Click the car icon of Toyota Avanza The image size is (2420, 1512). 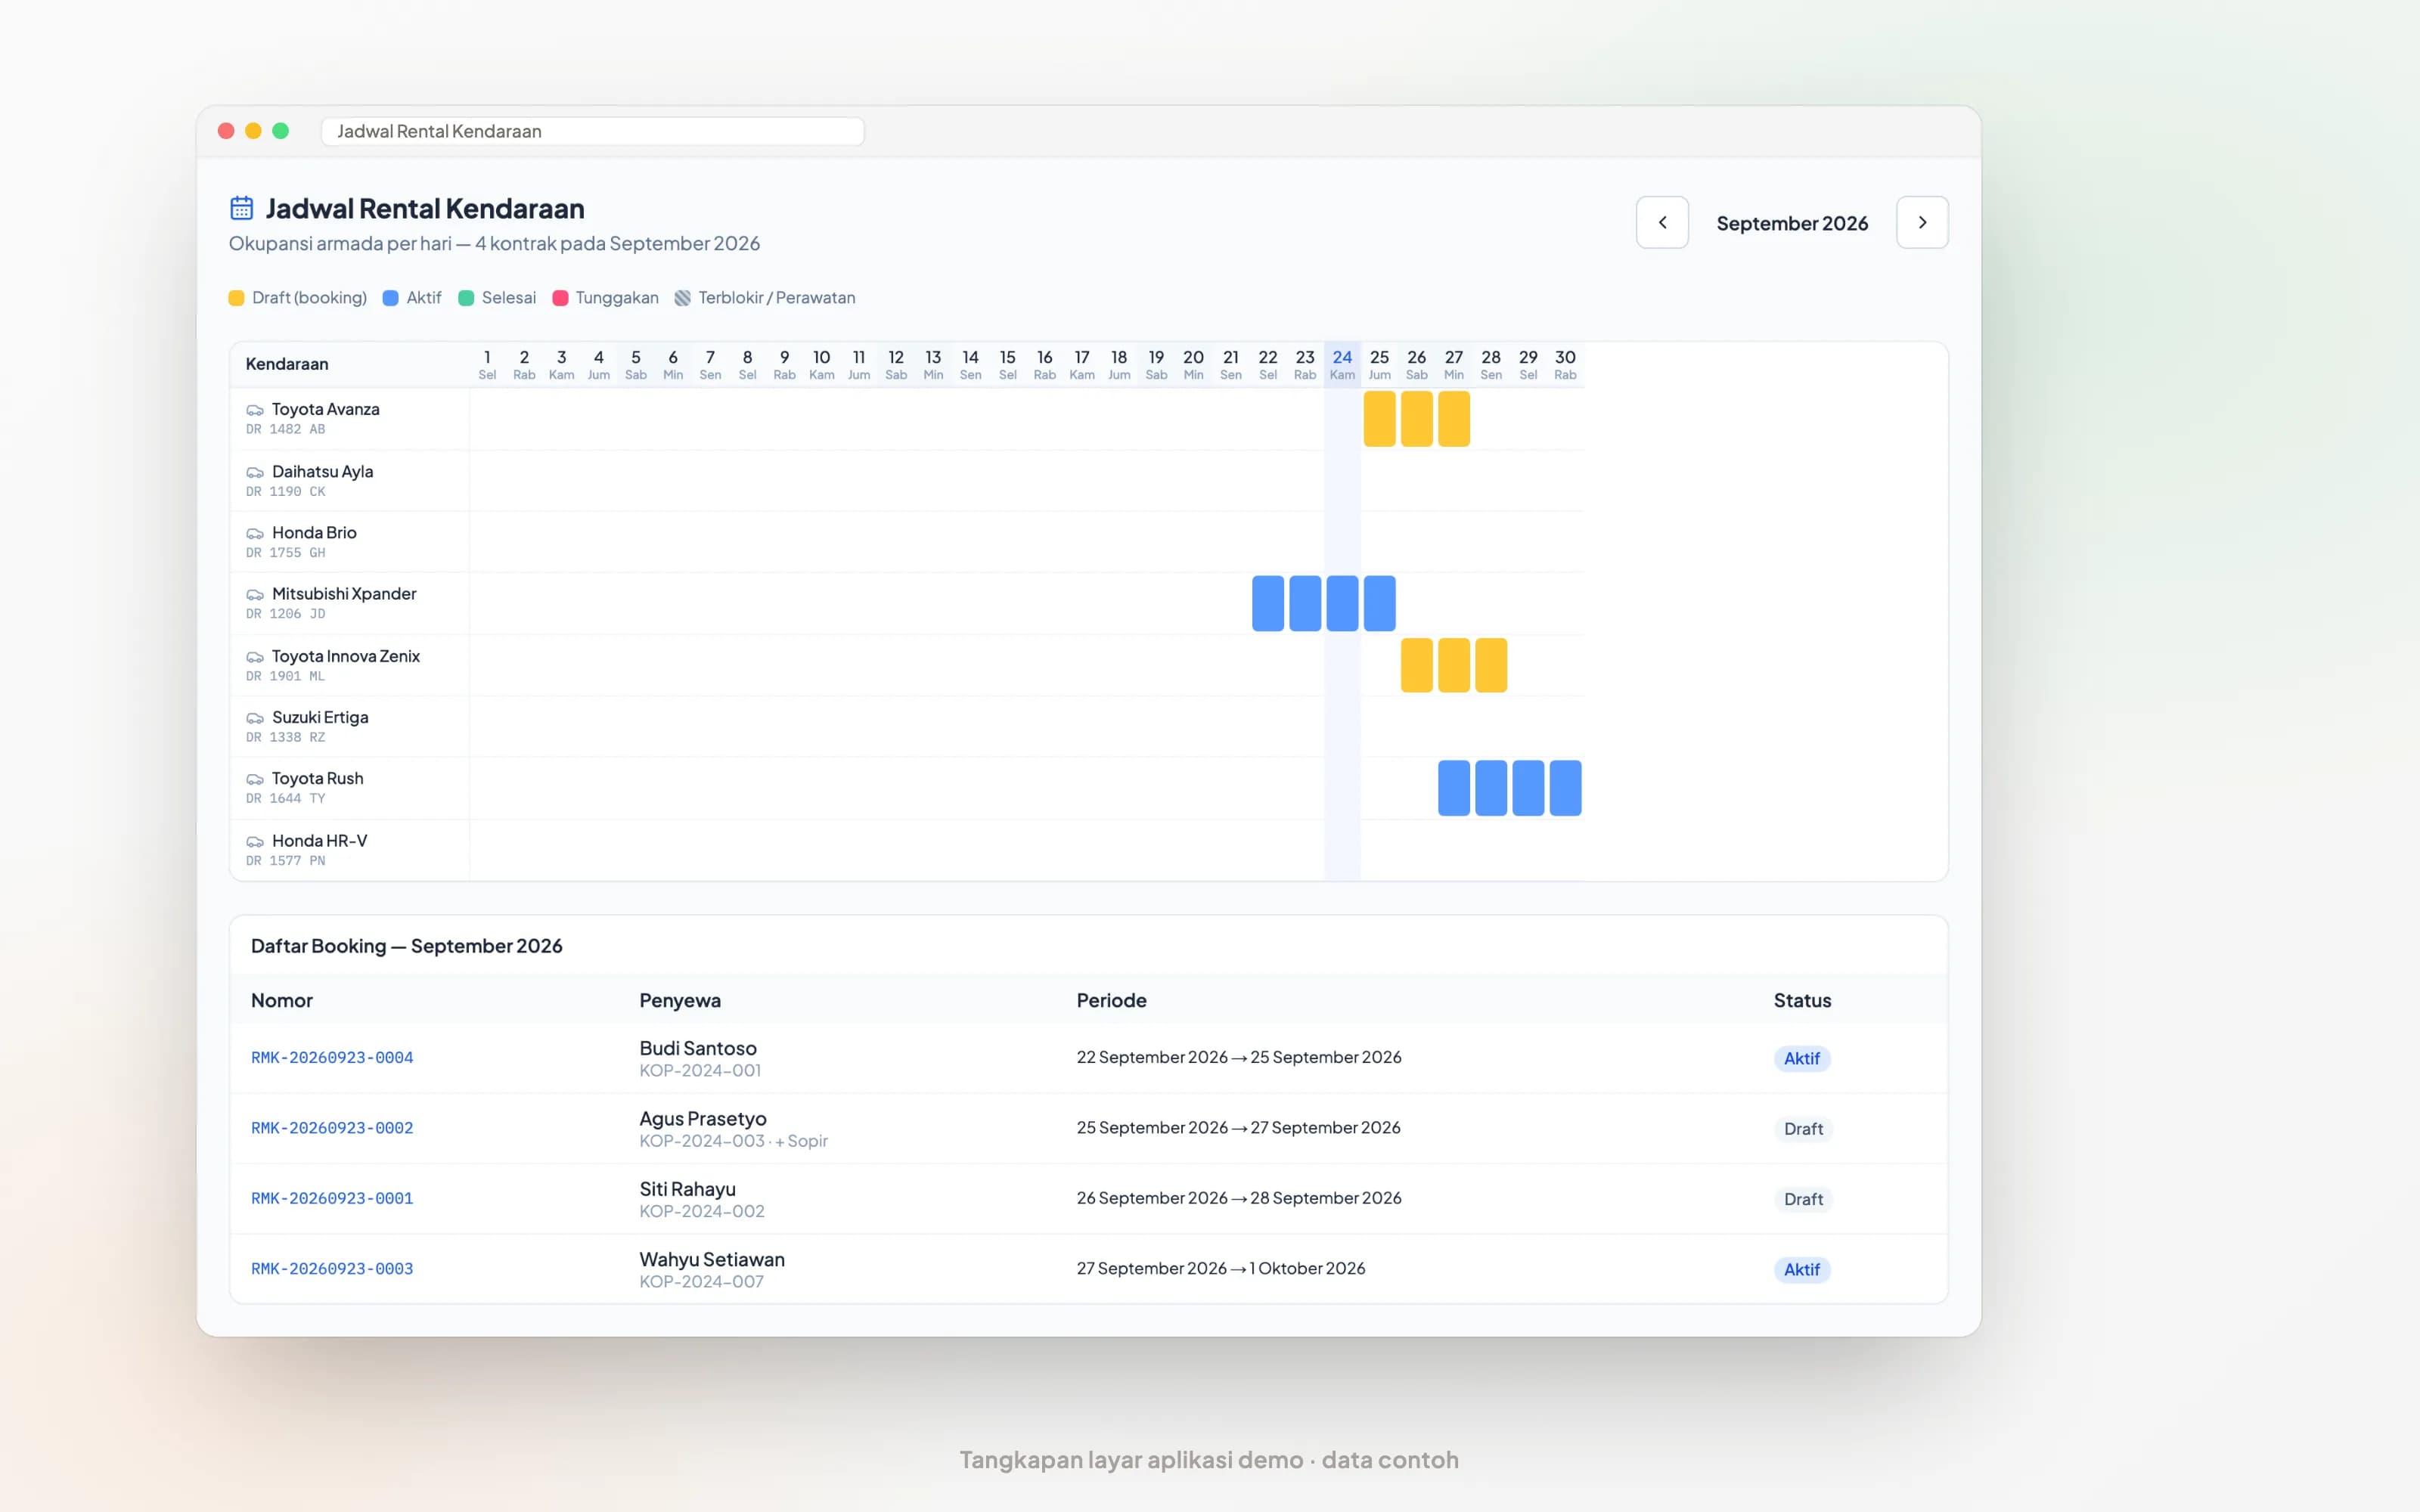(x=255, y=410)
